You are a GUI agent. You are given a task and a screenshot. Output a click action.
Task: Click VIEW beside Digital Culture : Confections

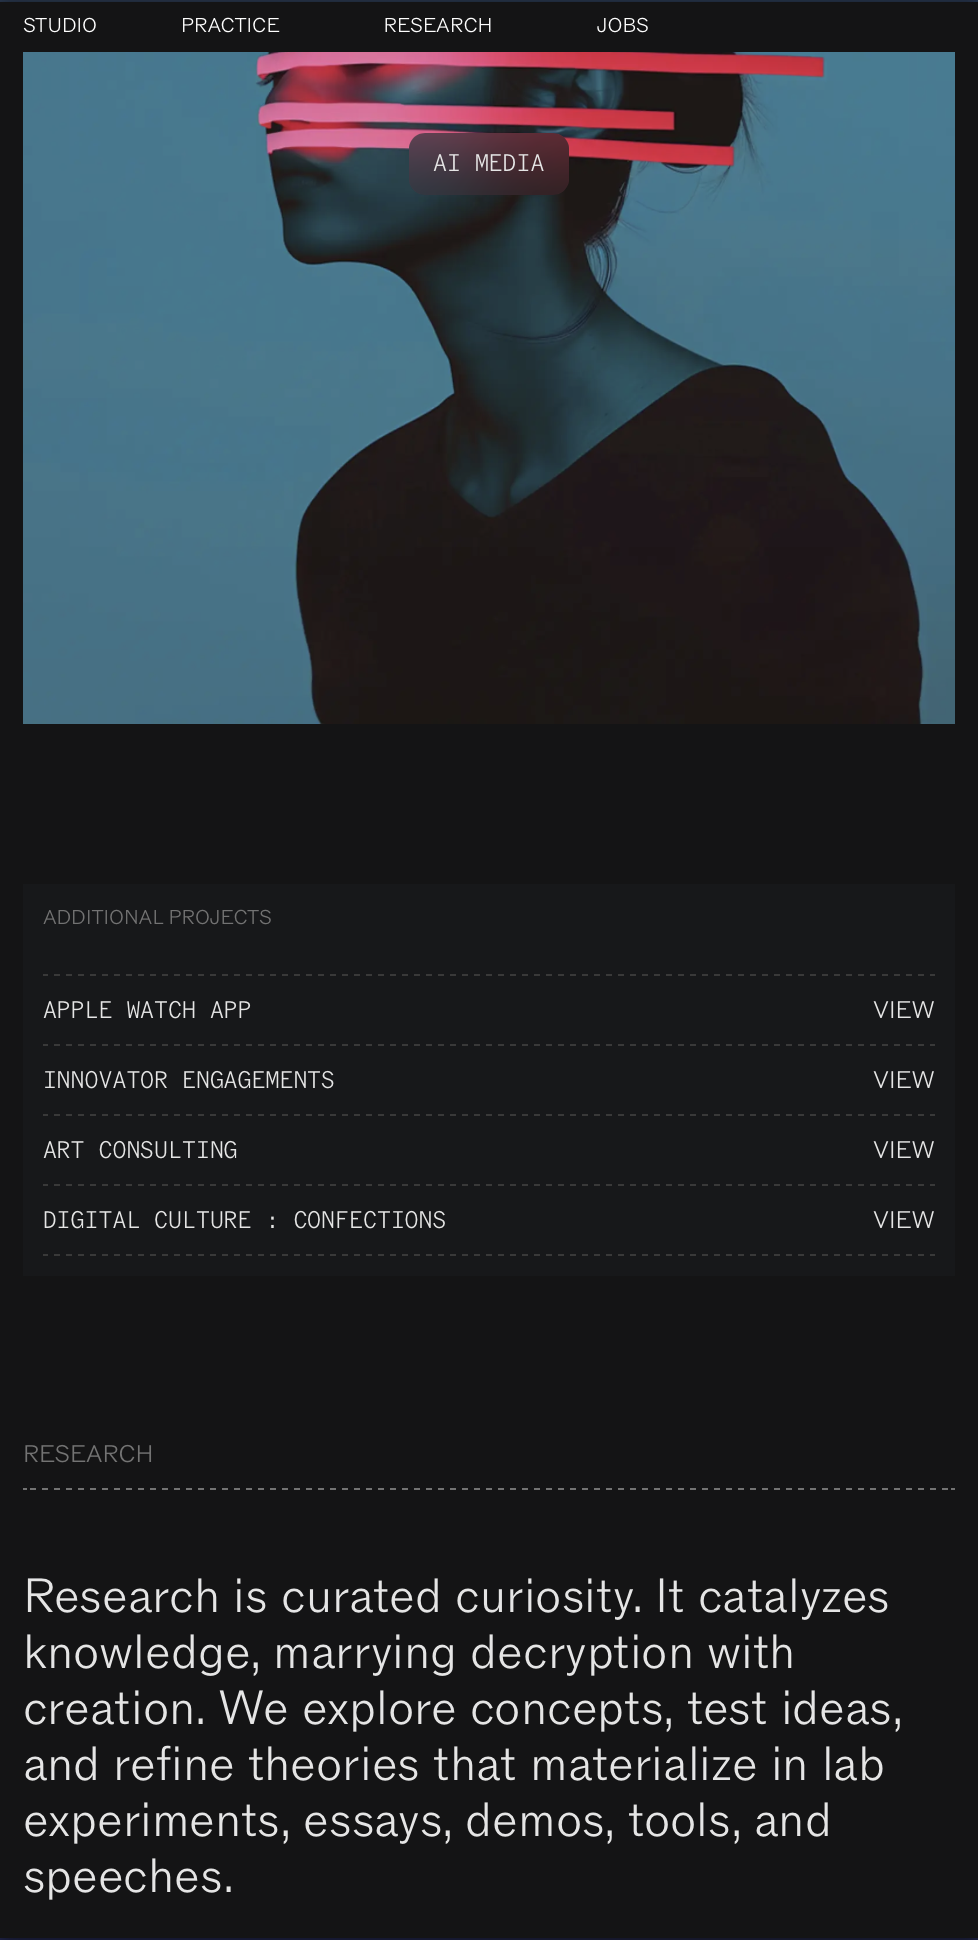[x=903, y=1220]
